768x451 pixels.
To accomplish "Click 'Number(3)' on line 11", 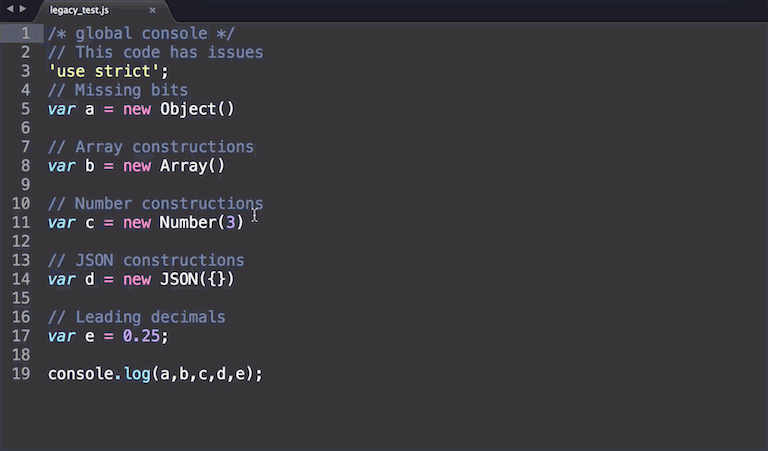I will pos(202,222).
